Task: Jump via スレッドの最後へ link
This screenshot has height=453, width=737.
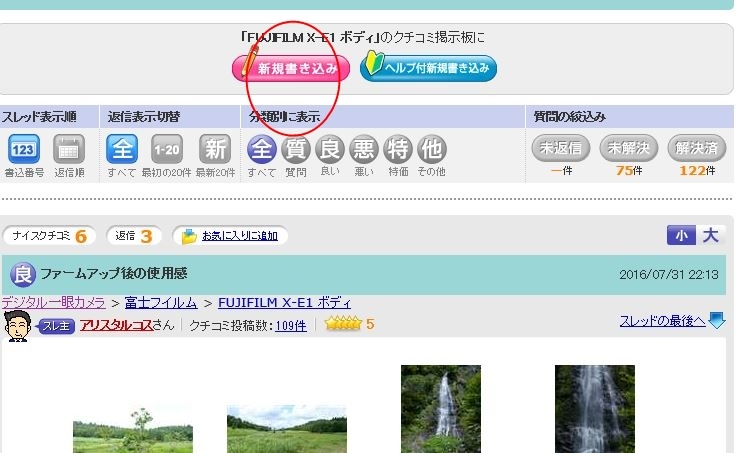Action: click(x=662, y=321)
